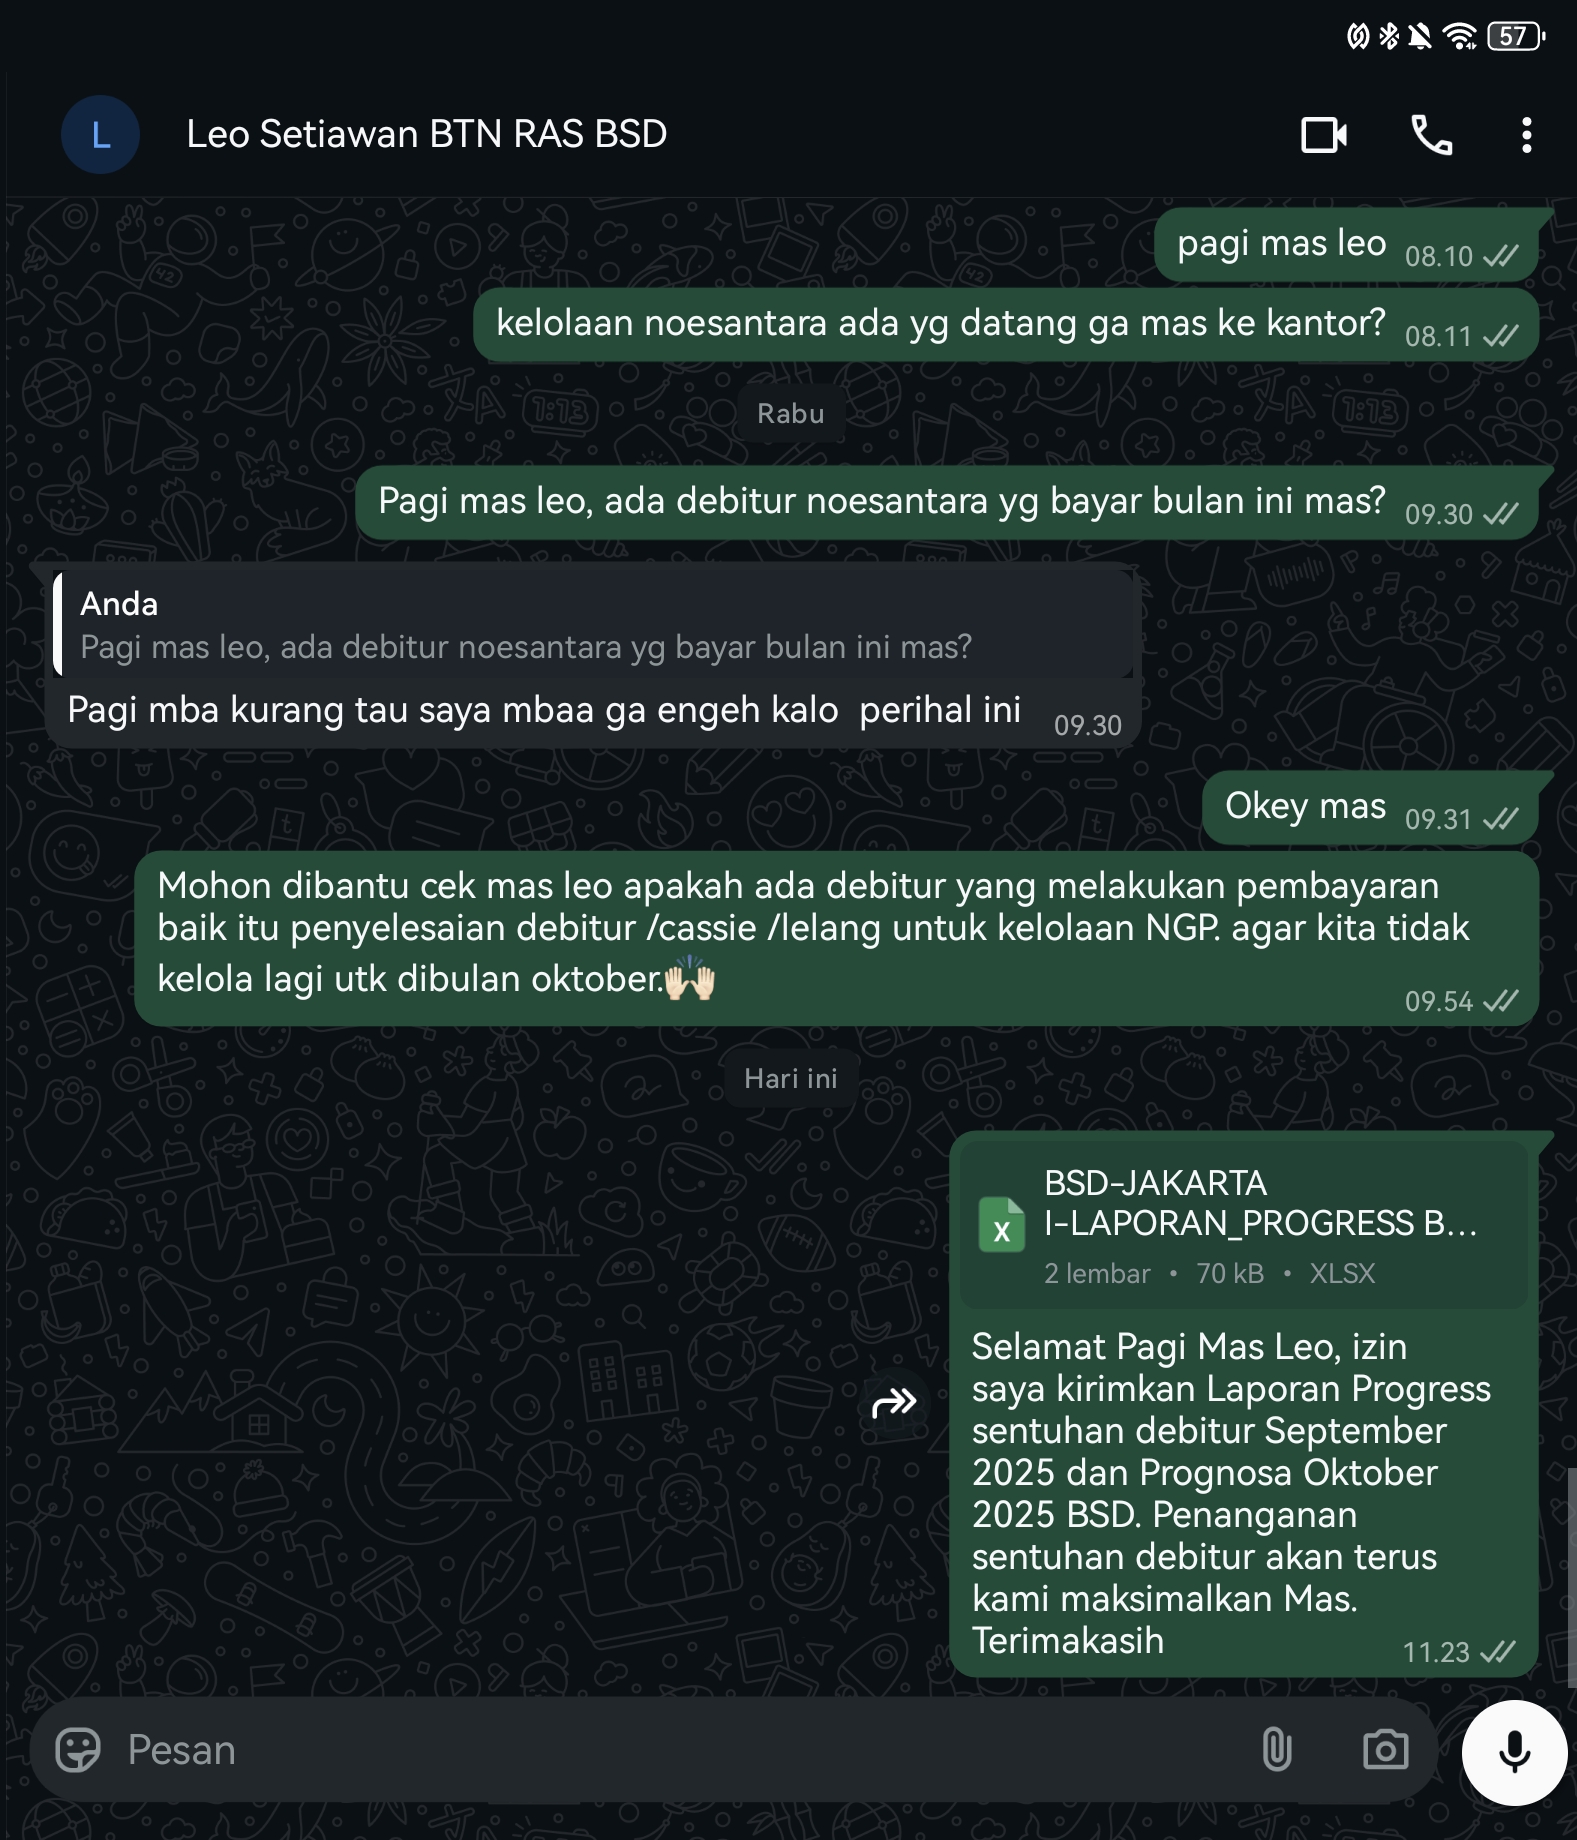Screen dimensions: 1577x1840
Task: Open the Excel file icon in attachment
Action: click(1001, 1225)
